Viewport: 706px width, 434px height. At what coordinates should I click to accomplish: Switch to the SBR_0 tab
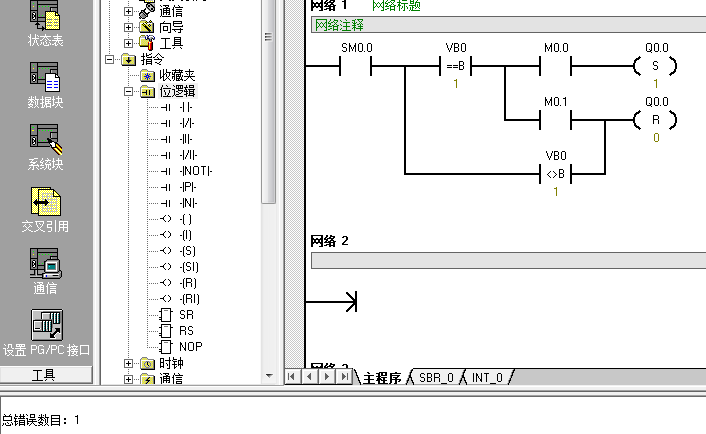pyautogui.click(x=436, y=378)
